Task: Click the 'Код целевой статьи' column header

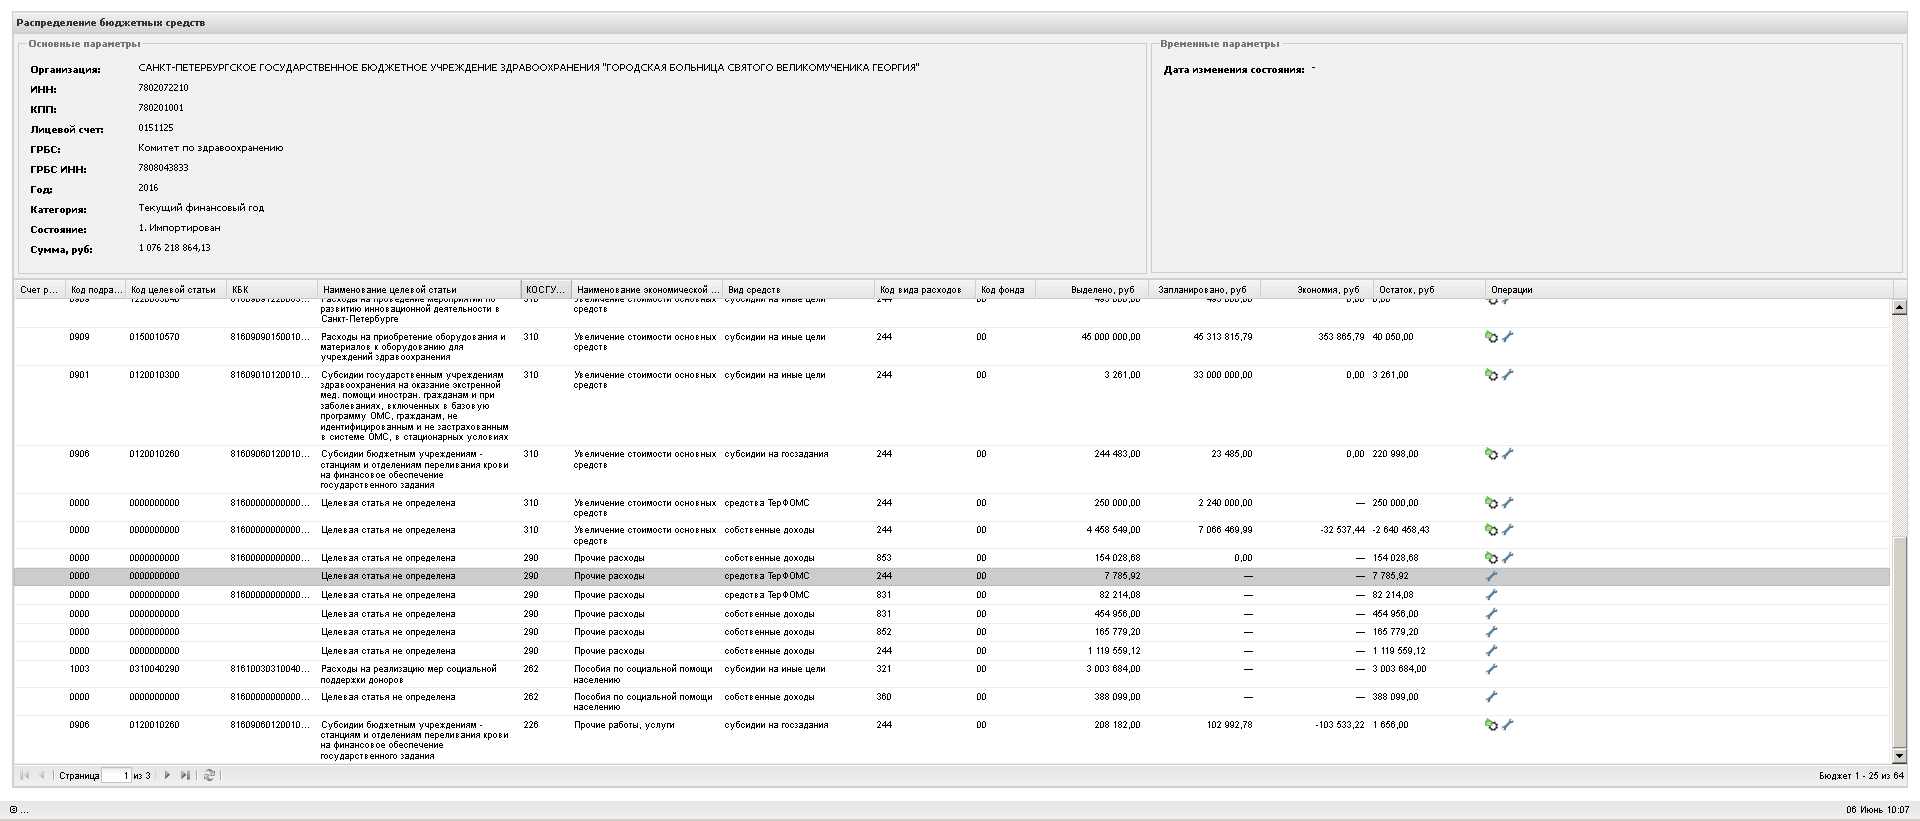Action: tap(175, 290)
